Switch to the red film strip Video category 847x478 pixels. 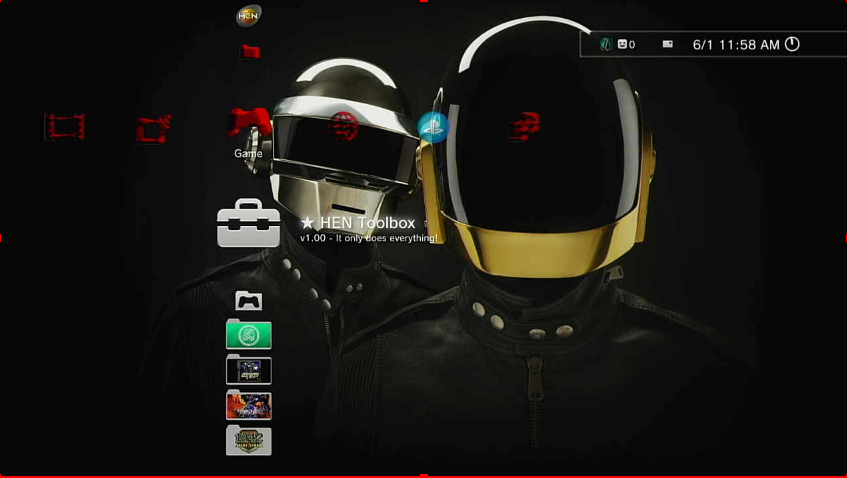point(64,127)
